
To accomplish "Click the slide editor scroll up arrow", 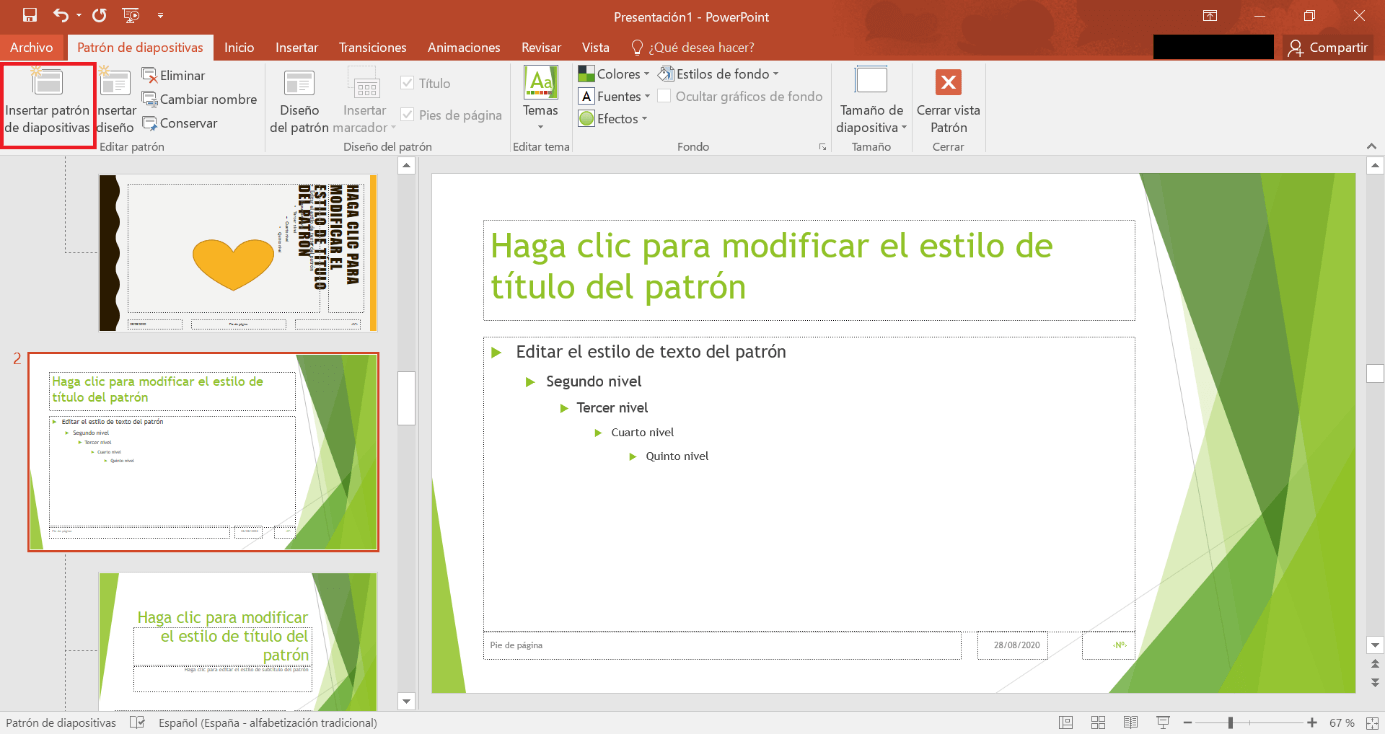I will click(1375, 166).
